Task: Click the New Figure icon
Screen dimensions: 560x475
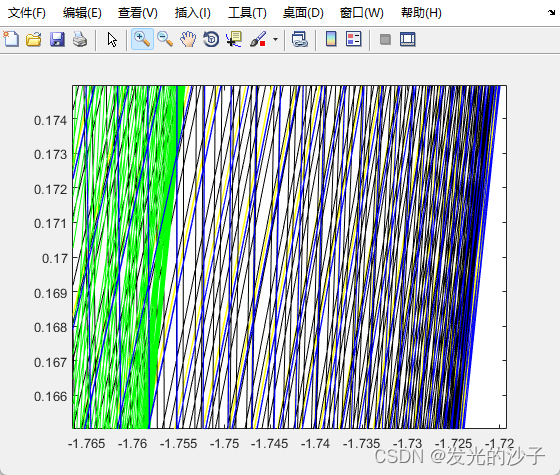Action: coord(11,39)
